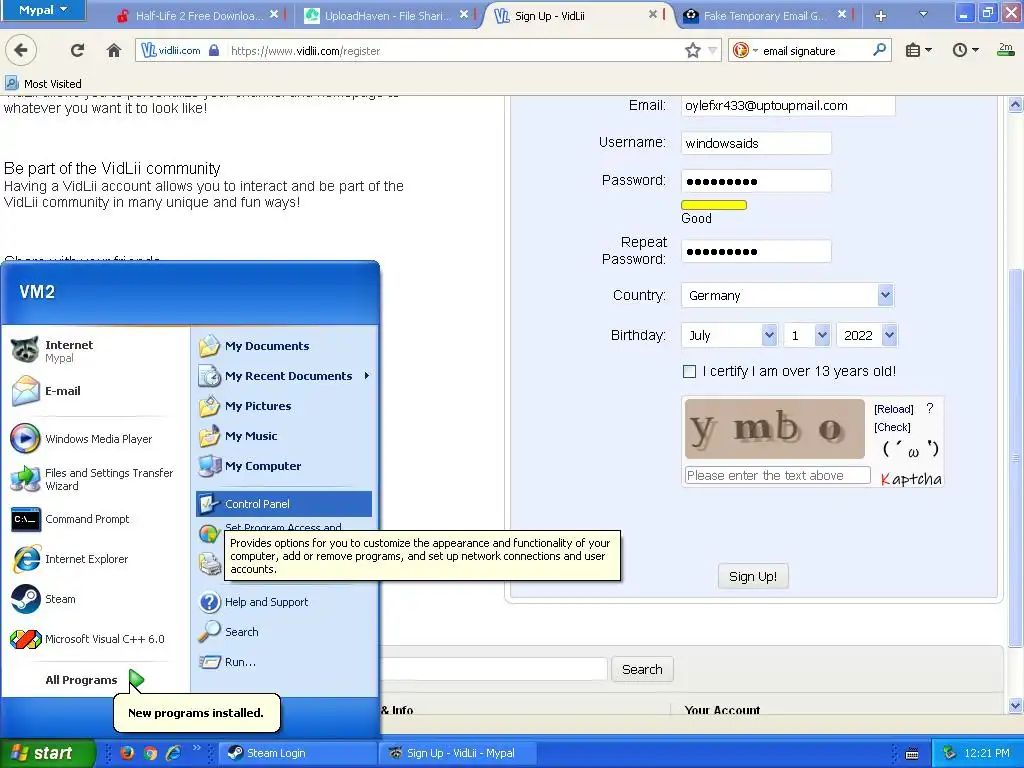Switch to the UploadHaven File Sharing tab
Viewport: 1024px width, 768px height.
click(385, 16)
